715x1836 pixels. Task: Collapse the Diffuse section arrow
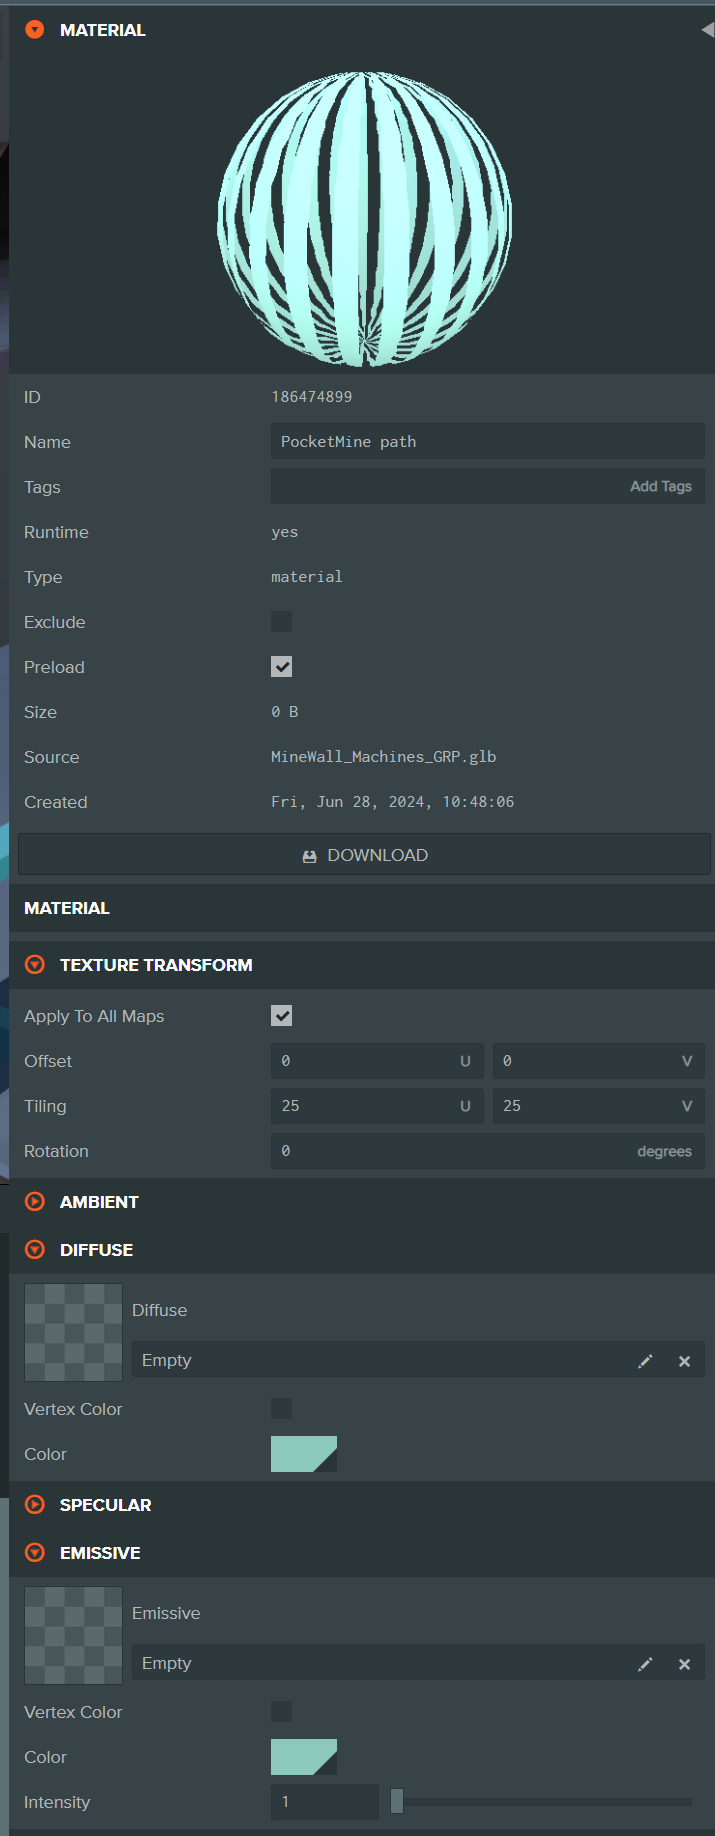(35, 1250)
